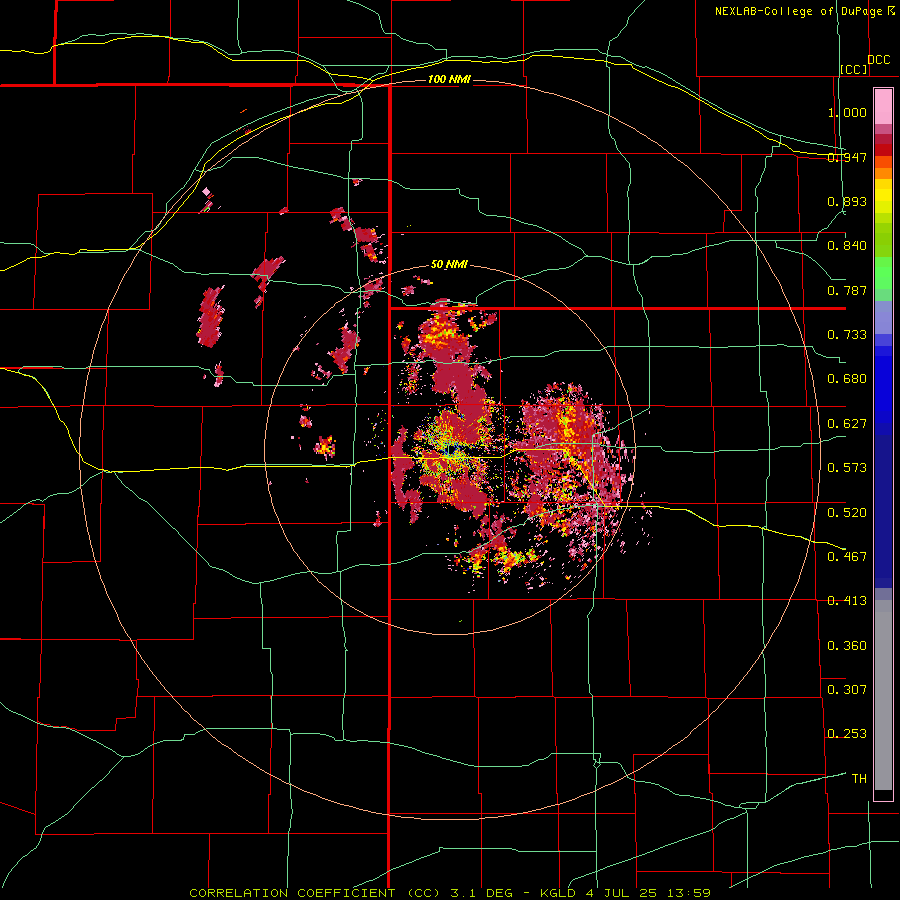Click the [CC] unit label by the legend
The image size is (900, 900).
(x=854, y=69)
